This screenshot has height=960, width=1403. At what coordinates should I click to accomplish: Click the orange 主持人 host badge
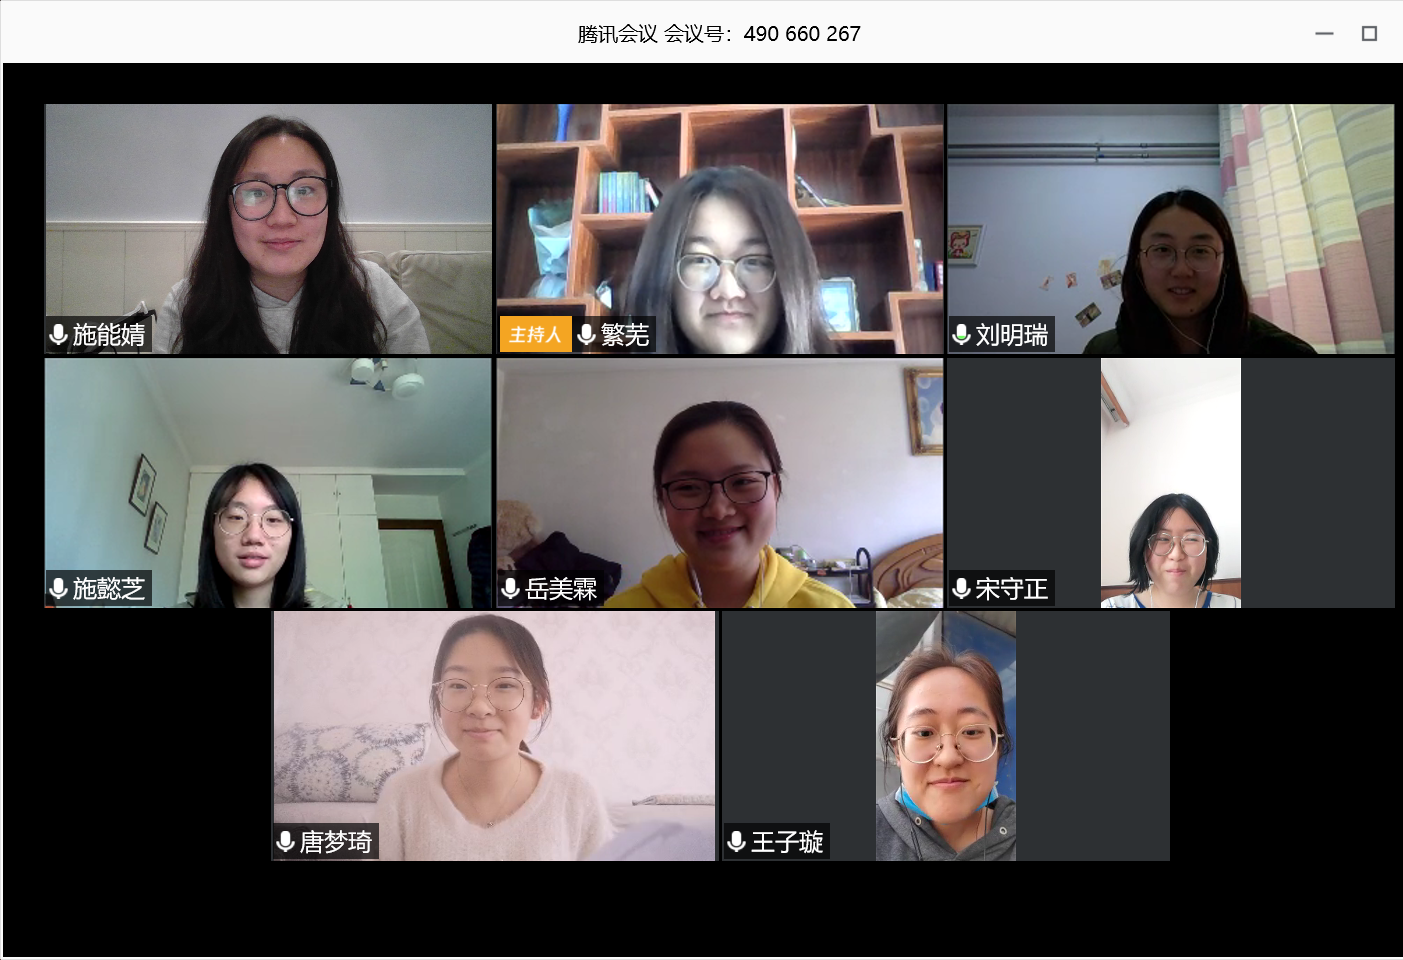[535, 334]
